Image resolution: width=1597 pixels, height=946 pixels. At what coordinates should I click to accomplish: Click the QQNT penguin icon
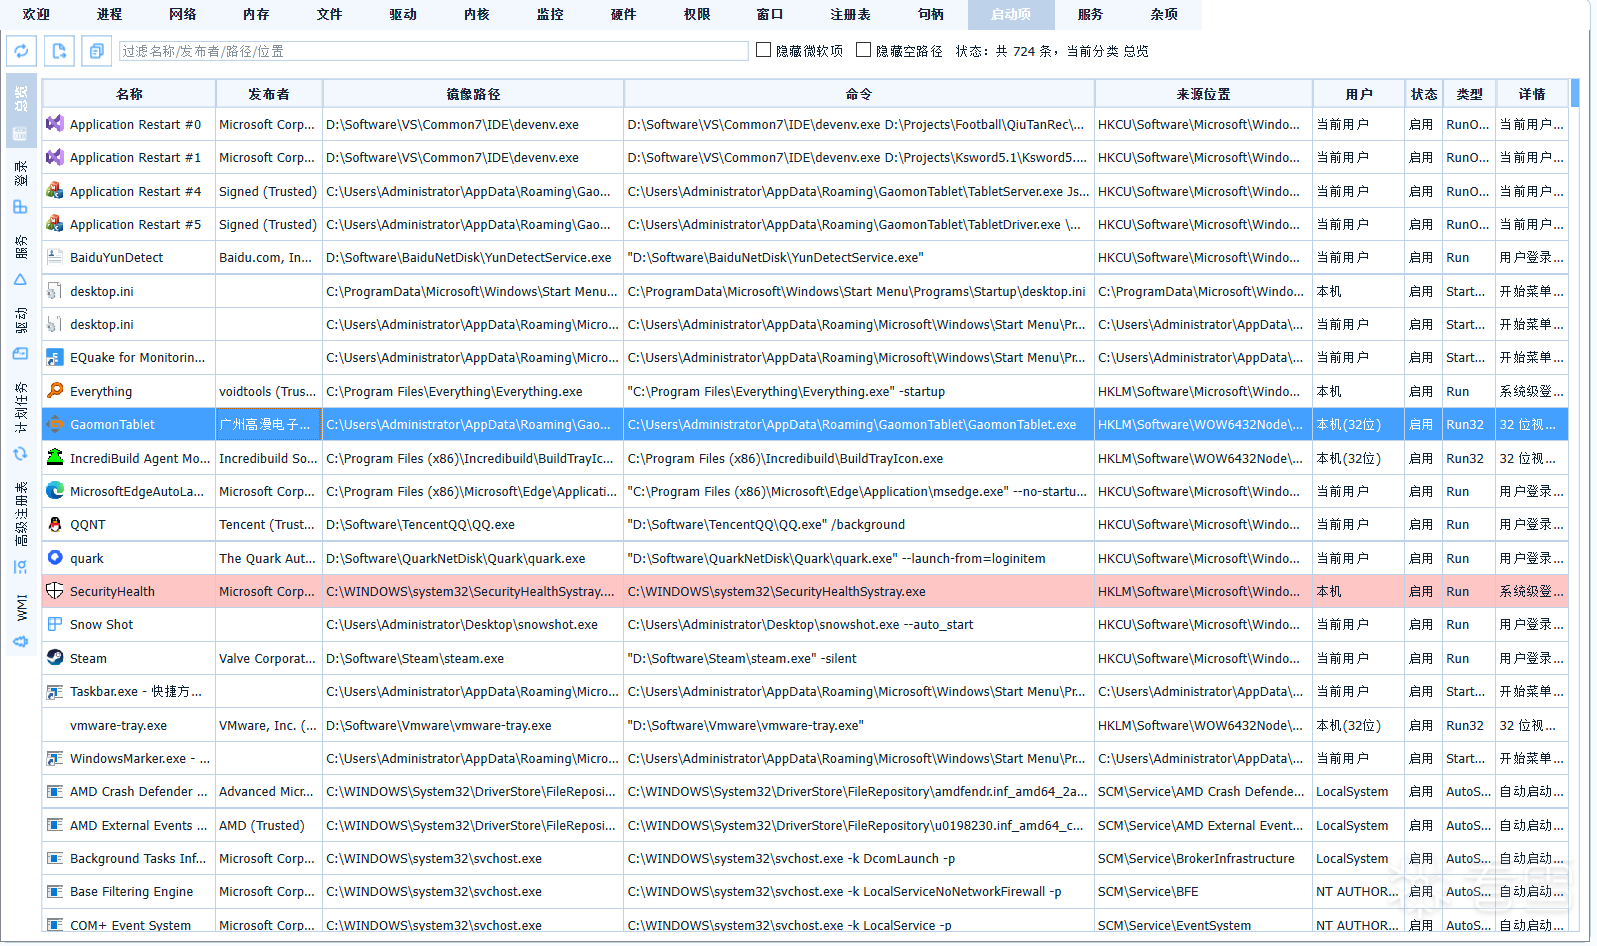[x=55, y=524]
